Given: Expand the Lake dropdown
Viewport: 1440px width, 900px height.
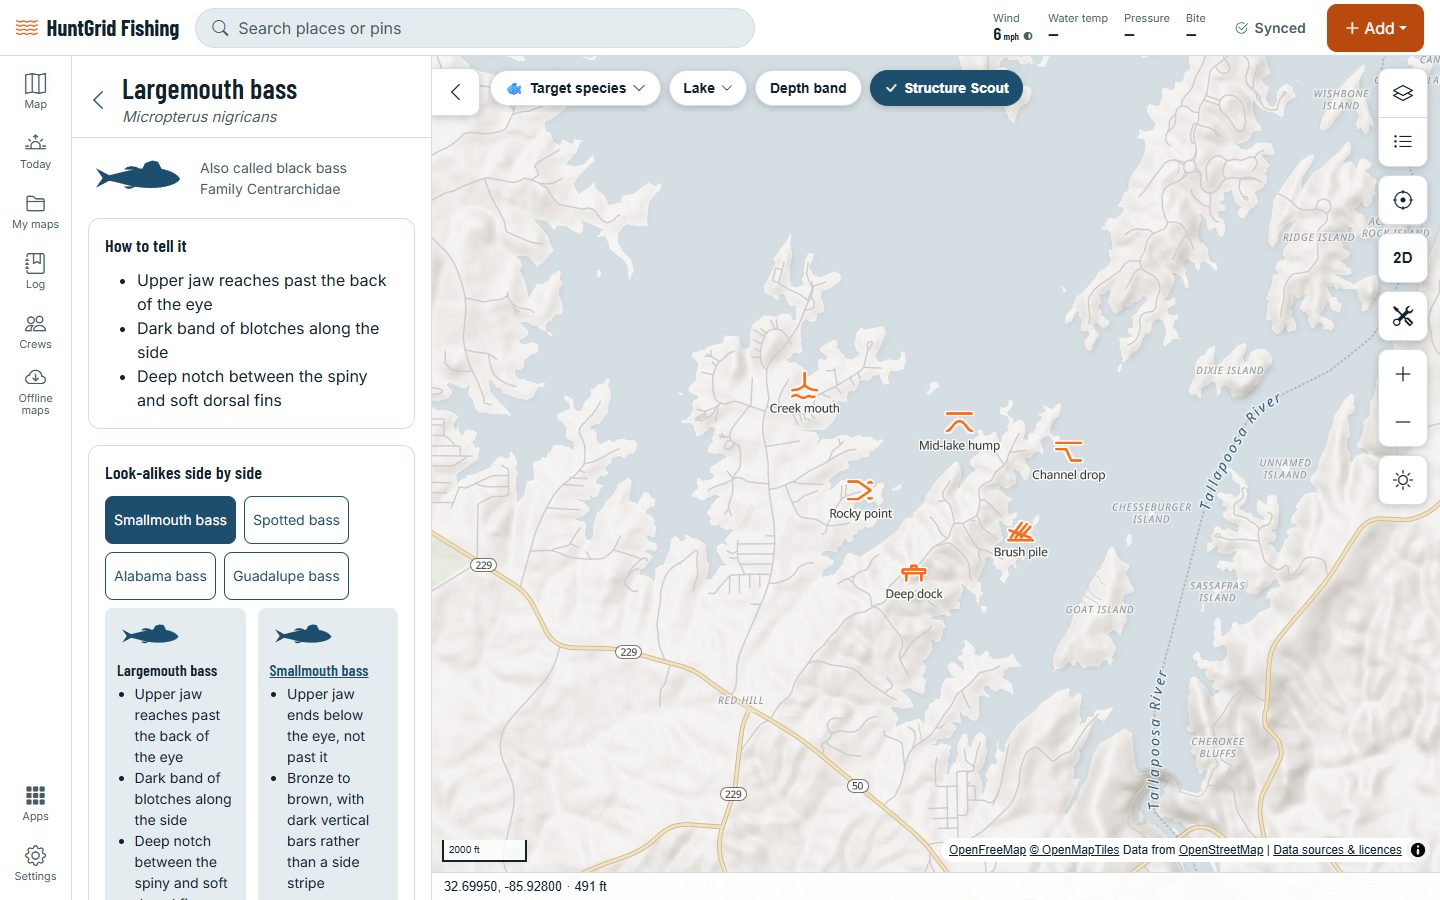Looking at the screenshot, I should 707,88.
